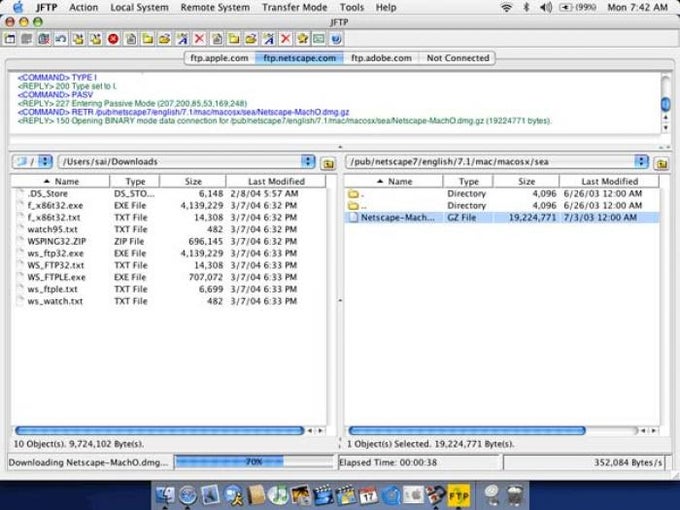Click the first yellow new-folder toolbar icon
680x510 pixels.
(148, 39)
